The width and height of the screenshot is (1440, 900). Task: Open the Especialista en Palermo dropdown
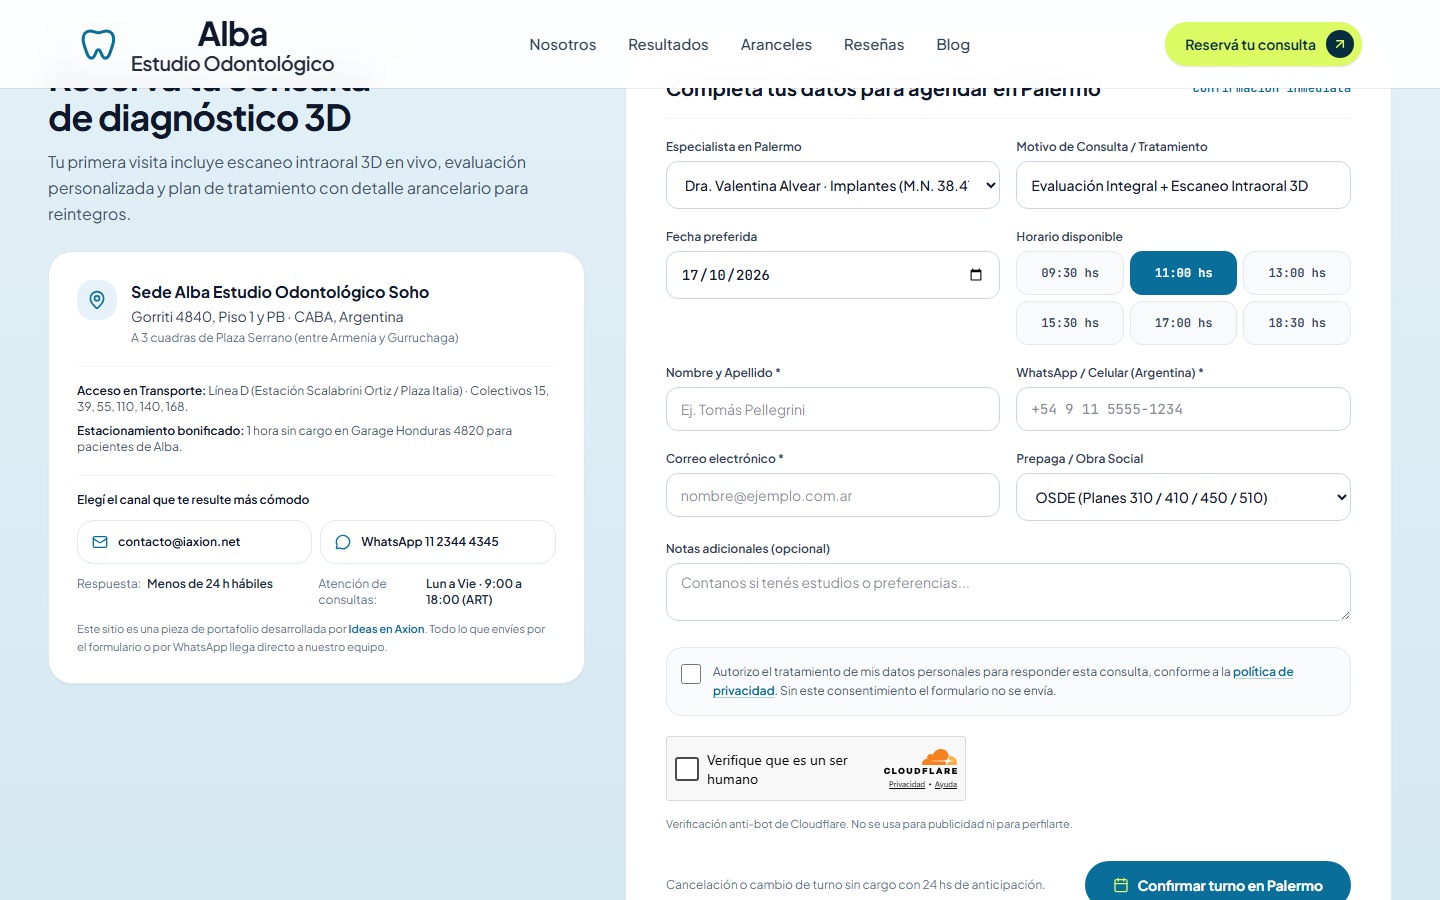coord(833,185)
